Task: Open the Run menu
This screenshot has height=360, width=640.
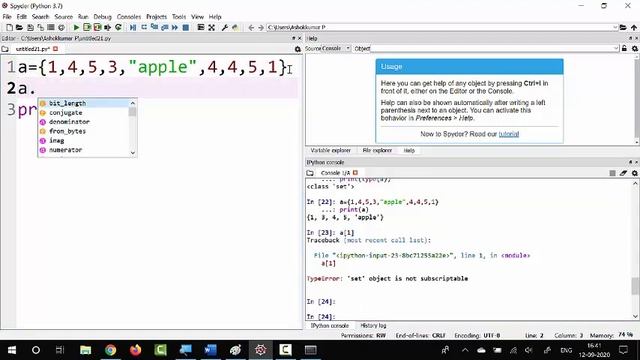Action: 83,17
